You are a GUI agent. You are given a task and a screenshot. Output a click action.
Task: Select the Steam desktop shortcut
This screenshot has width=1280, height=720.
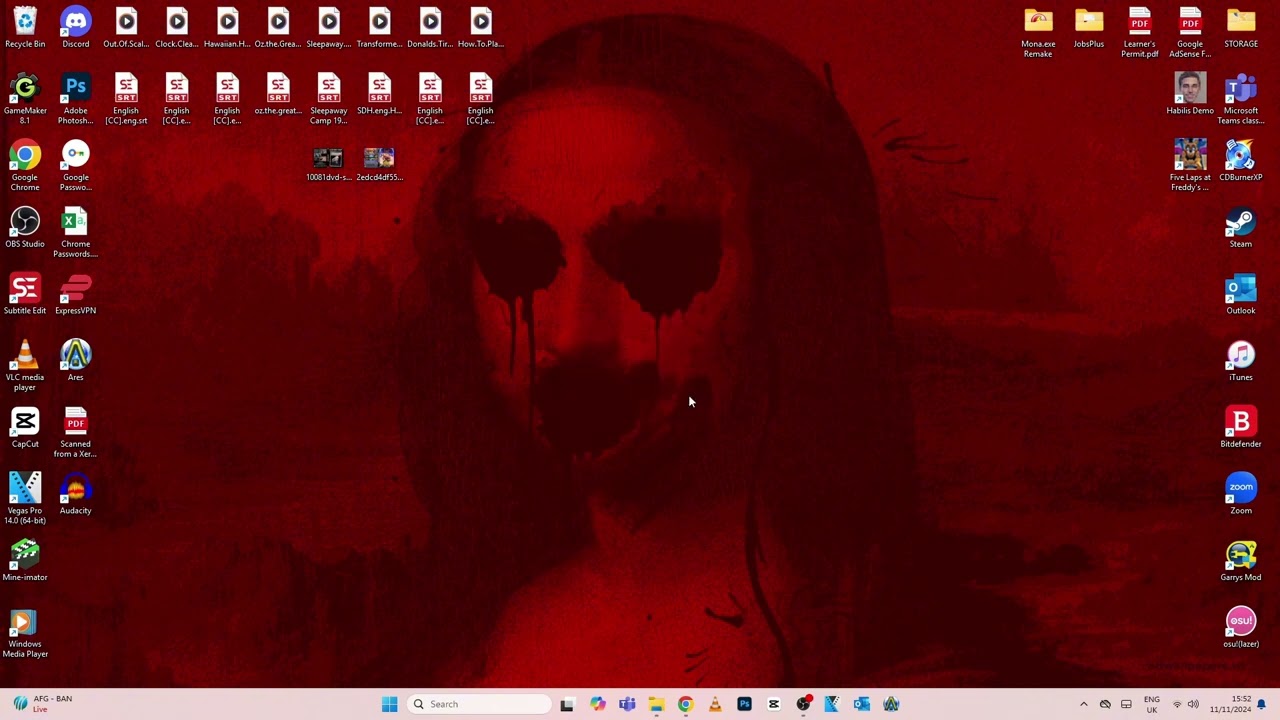click(x=1240, y=228)
